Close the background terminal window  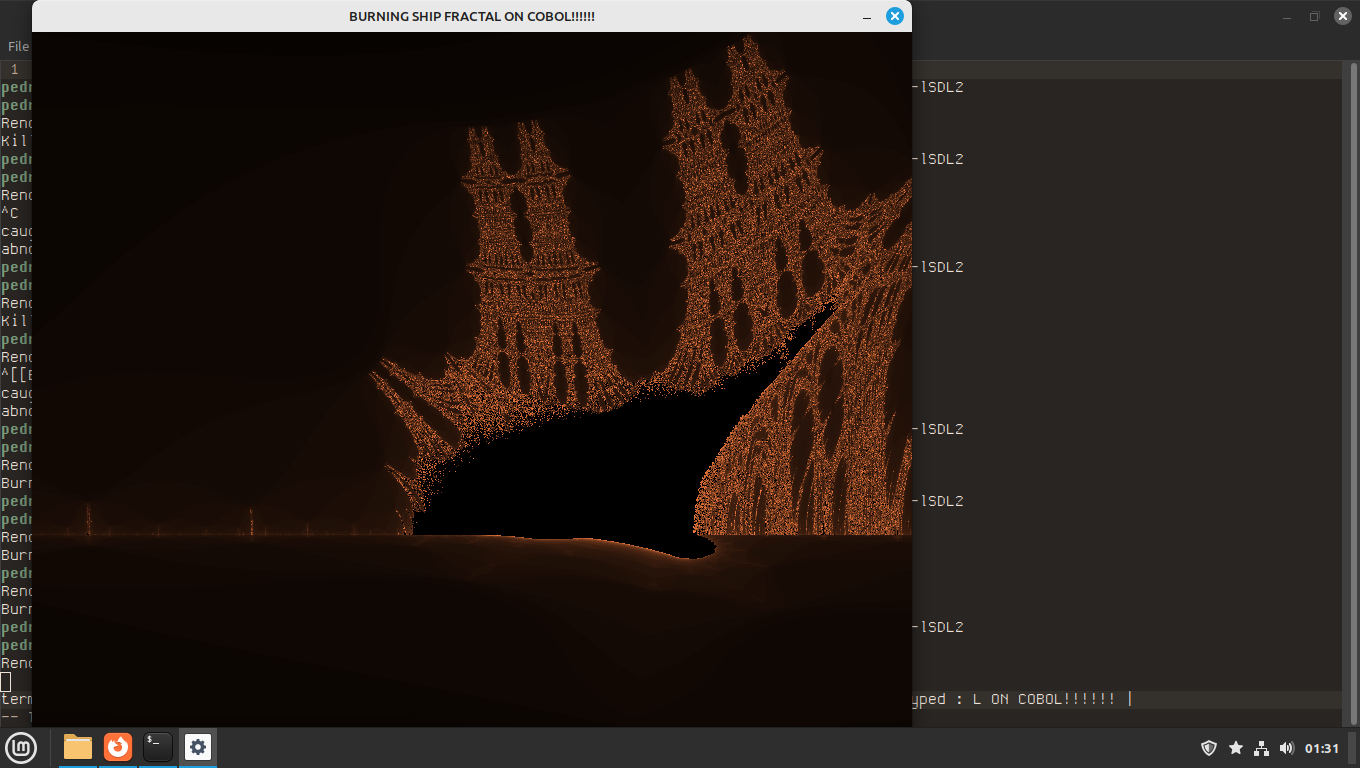tap(1340, 16)
